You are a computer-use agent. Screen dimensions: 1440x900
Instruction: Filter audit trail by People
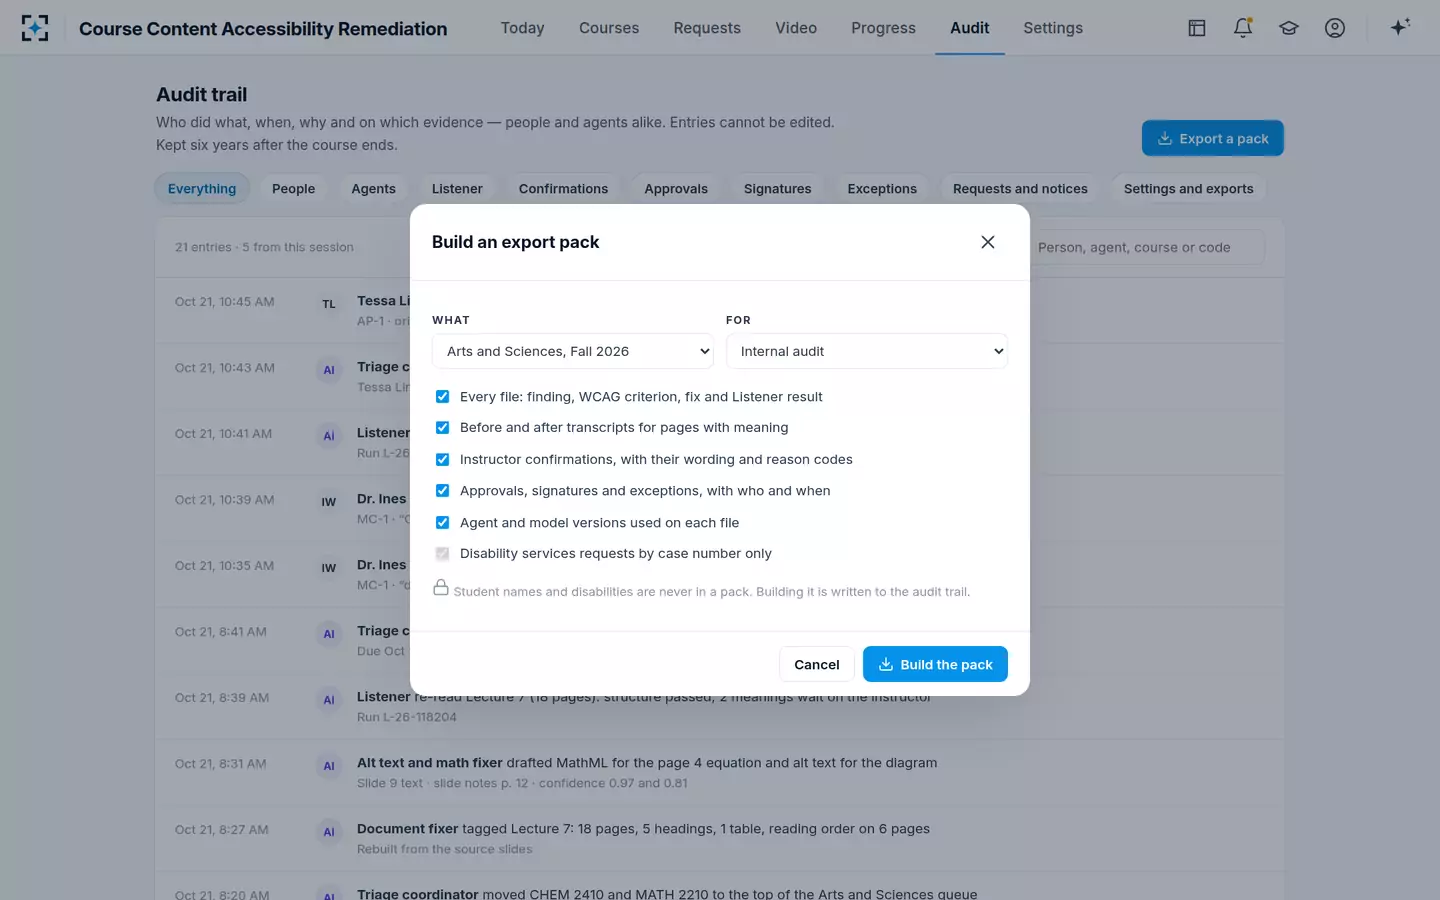293,189
